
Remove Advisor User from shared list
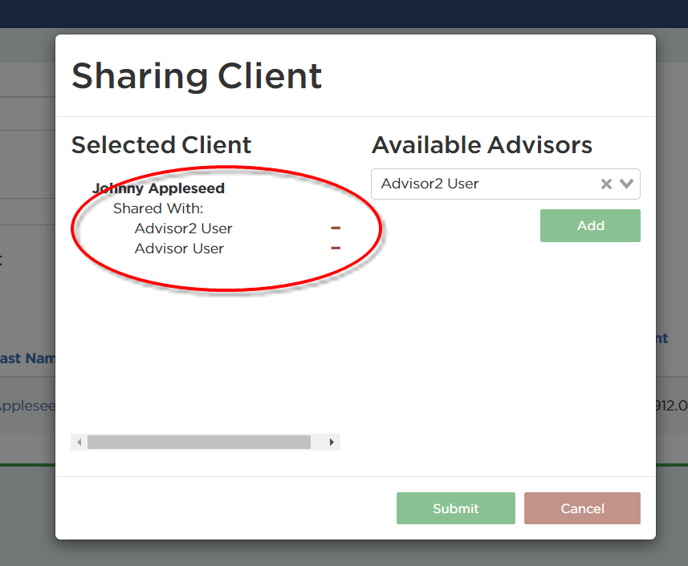pyautogui.click(x=336, y=248)
